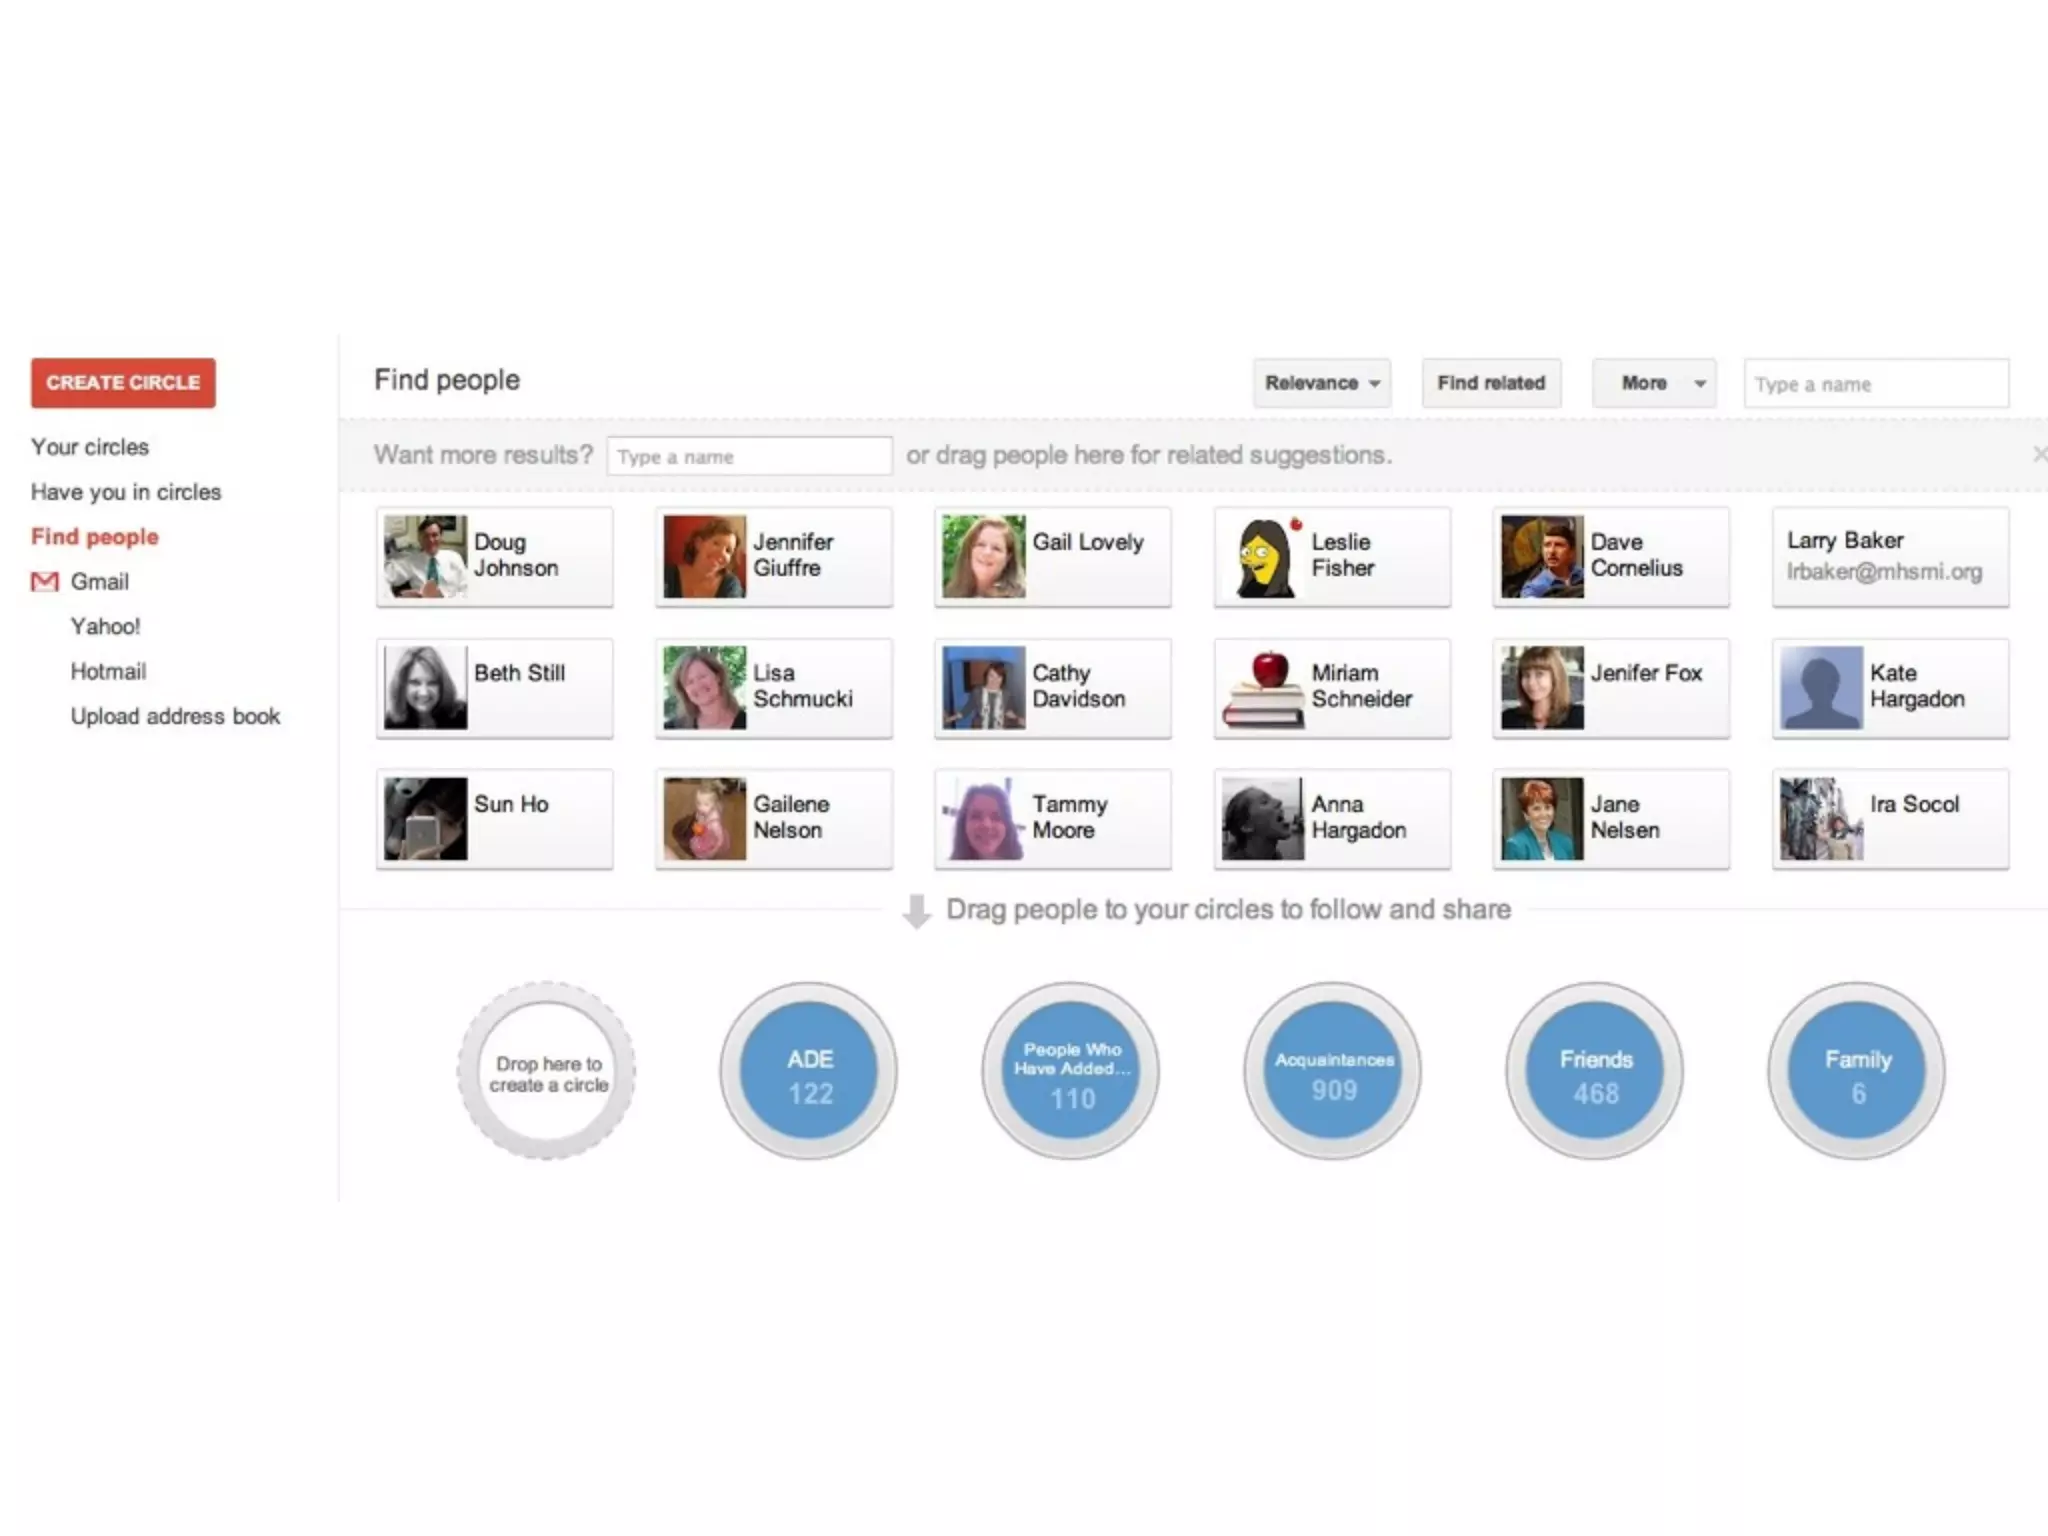This screenshot has height=1536, width=2048.
Task: Click the 'Drop here to create a circle' circle
Action: [x=547, y=1071]
